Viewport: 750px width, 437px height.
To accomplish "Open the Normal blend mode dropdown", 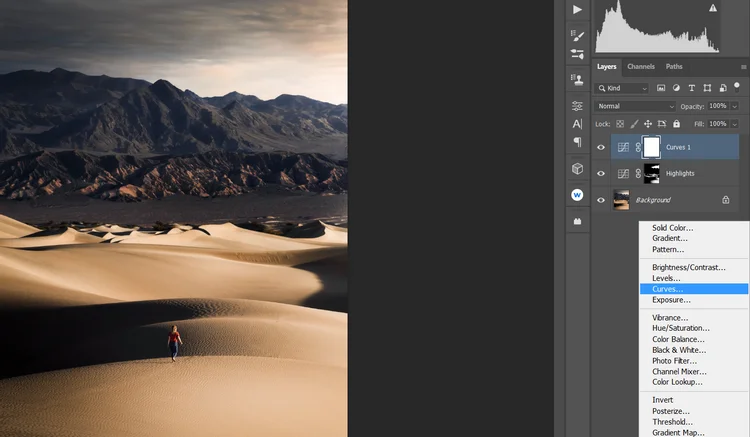I will click(x=635, y=106).
